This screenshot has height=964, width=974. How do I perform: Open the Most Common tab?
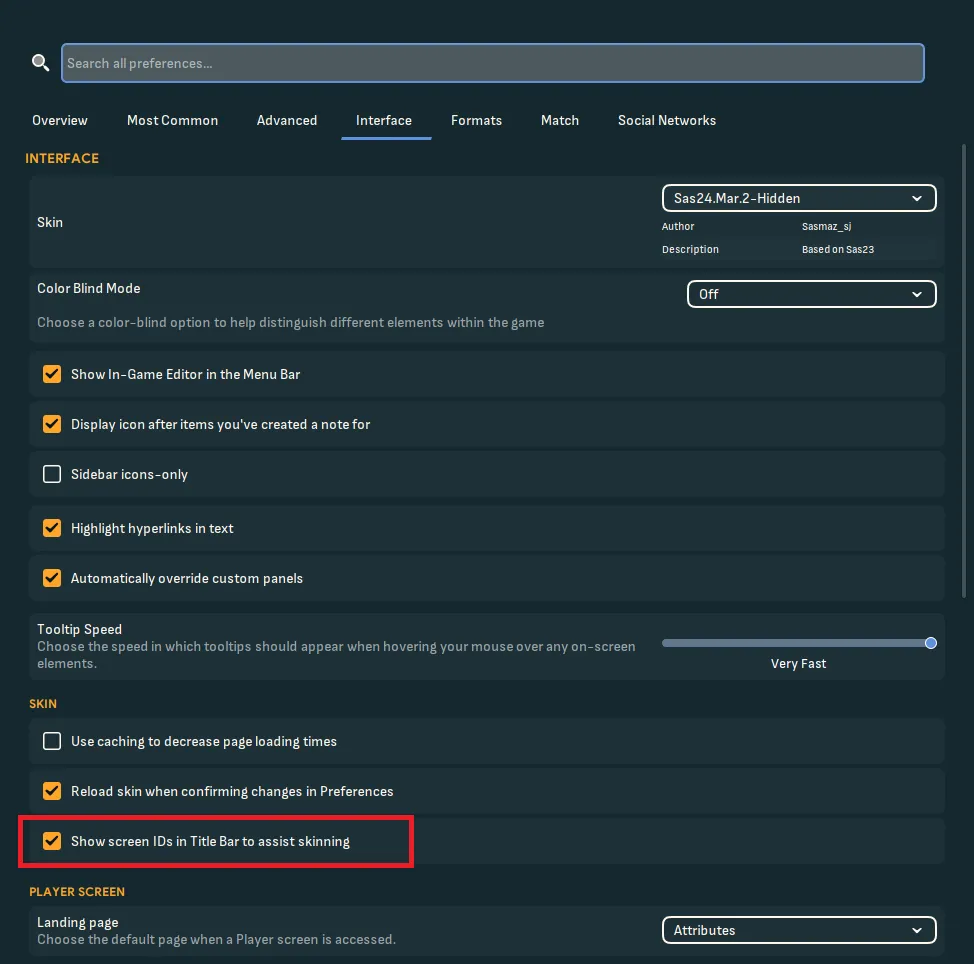[172, 120]
